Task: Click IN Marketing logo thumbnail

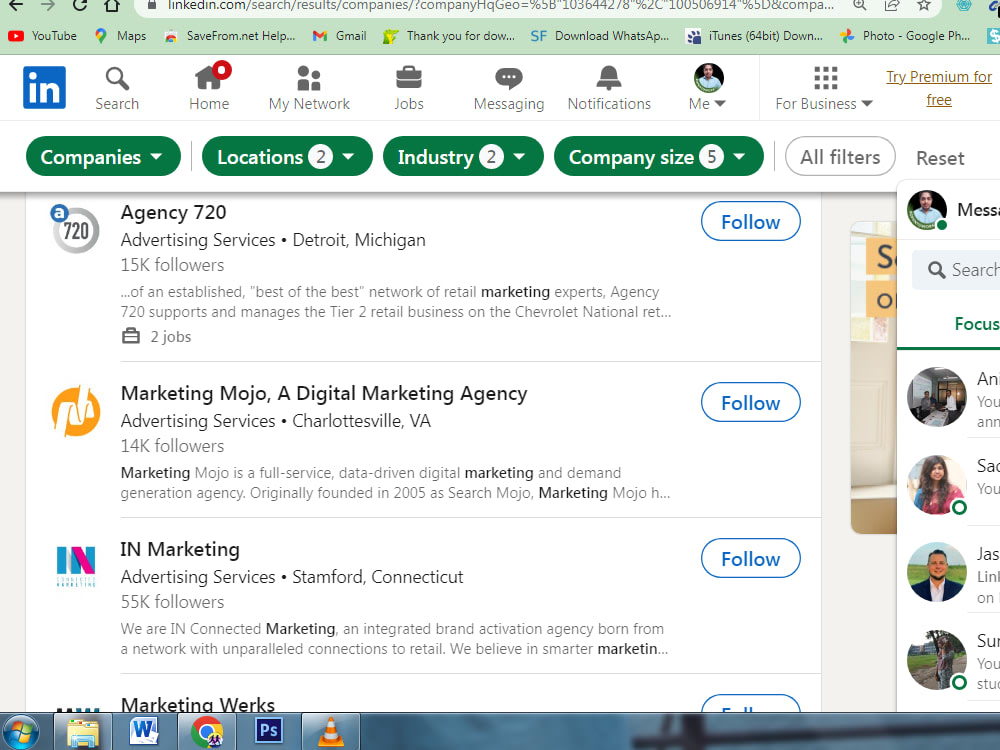Action: [76, 566]
